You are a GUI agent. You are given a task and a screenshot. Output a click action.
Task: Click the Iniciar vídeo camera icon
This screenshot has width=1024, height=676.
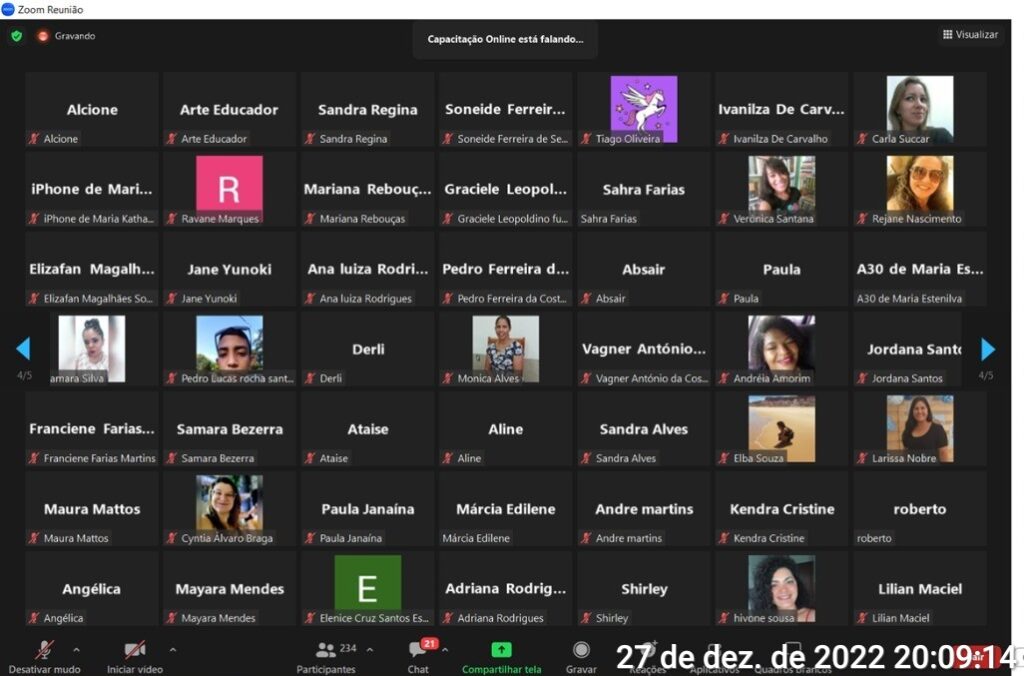coord(134,649)
